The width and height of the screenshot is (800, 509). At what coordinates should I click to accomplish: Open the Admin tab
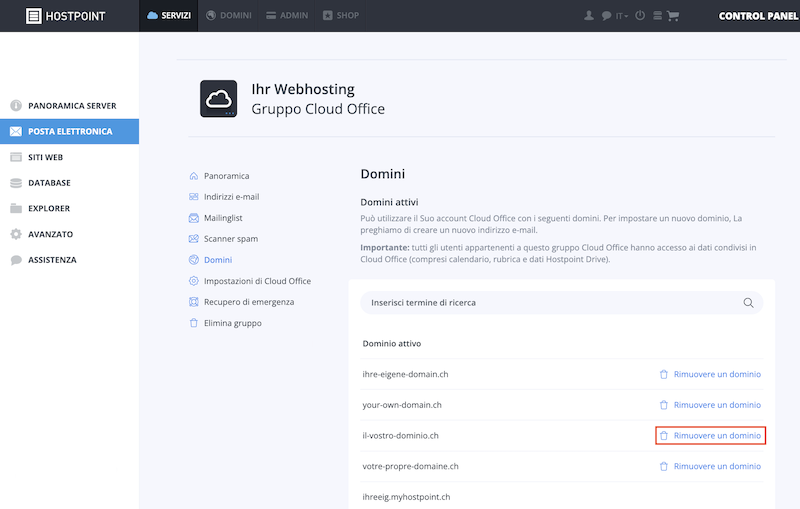(x=287, y=15)
